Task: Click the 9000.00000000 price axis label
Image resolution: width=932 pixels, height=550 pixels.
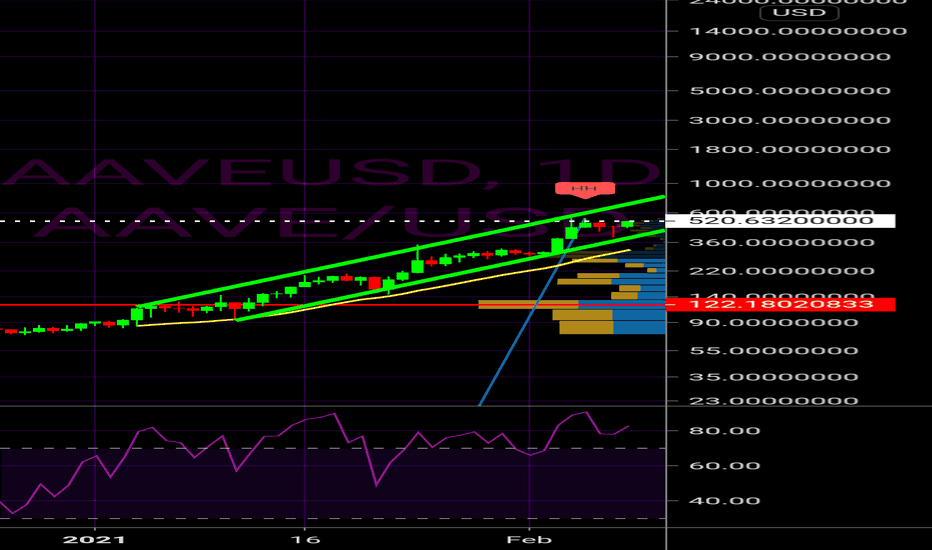Action: click(x=790, y=57)
